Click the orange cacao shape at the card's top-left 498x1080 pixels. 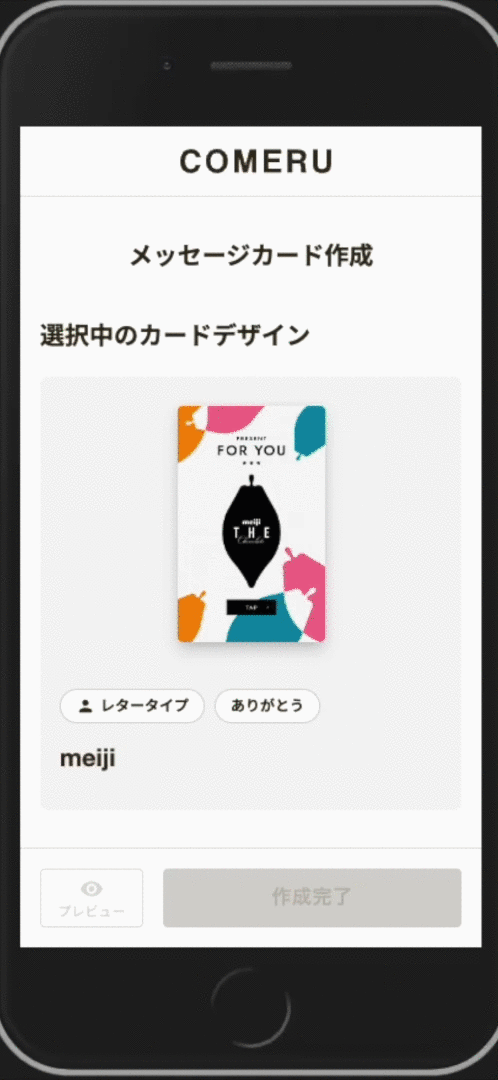(x=189, y=434)
